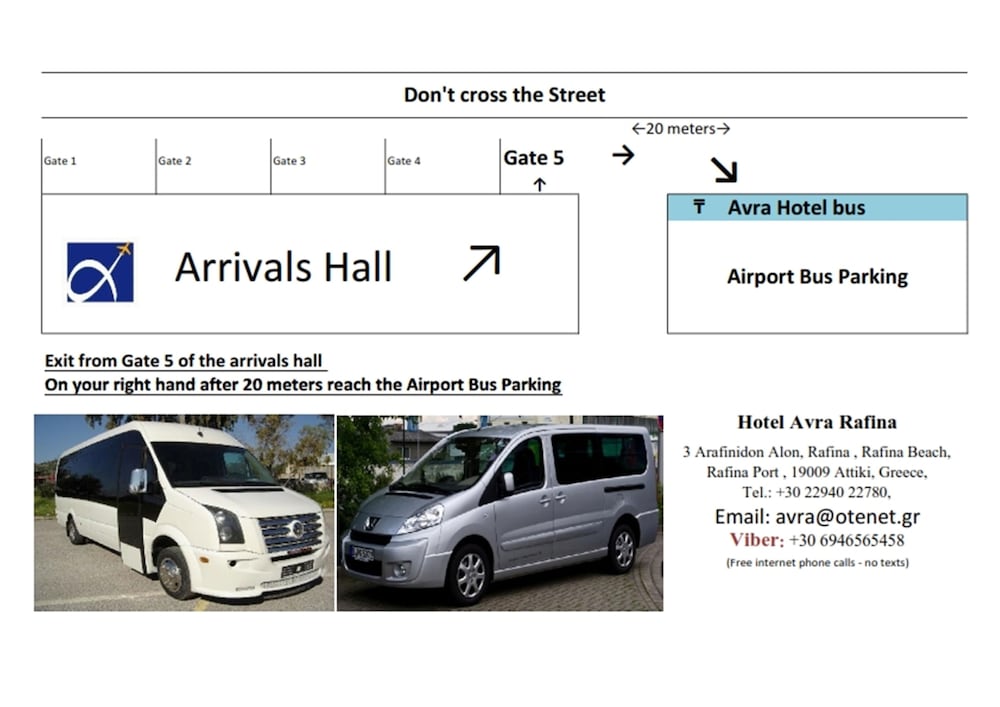Image resolution: width=1000 pixels, height=707 pixels.
Task: Click the 'Hotel Avra Rafina' title
Action: 817,422
